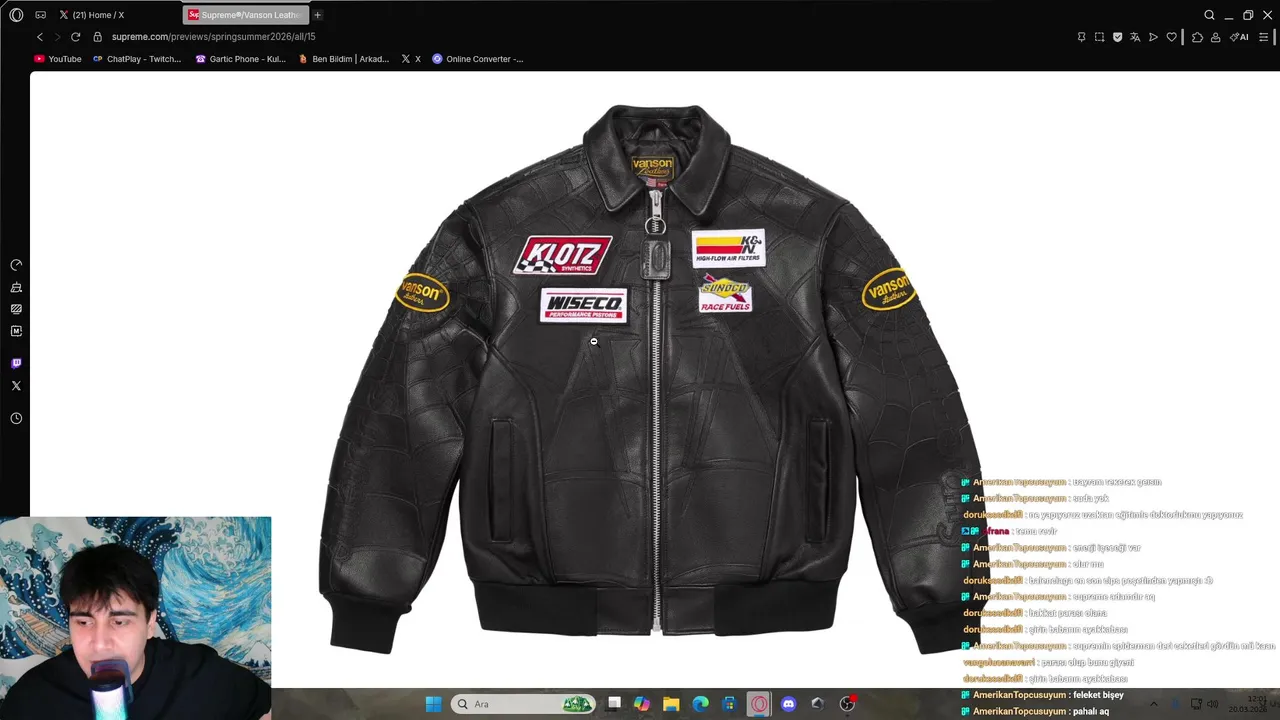Reload the current page
This screenshot has width=1280, height=720.
(75, 37)
